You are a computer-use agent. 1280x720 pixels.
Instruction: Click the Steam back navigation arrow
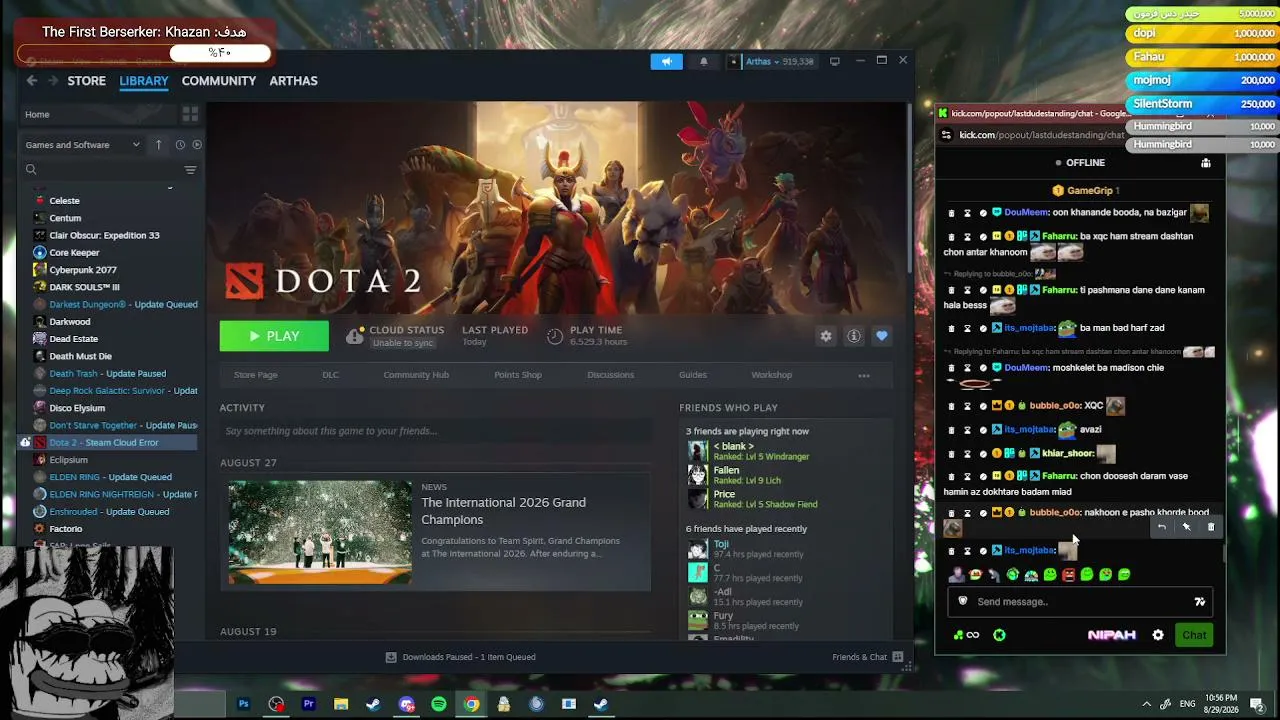point(32,81)
